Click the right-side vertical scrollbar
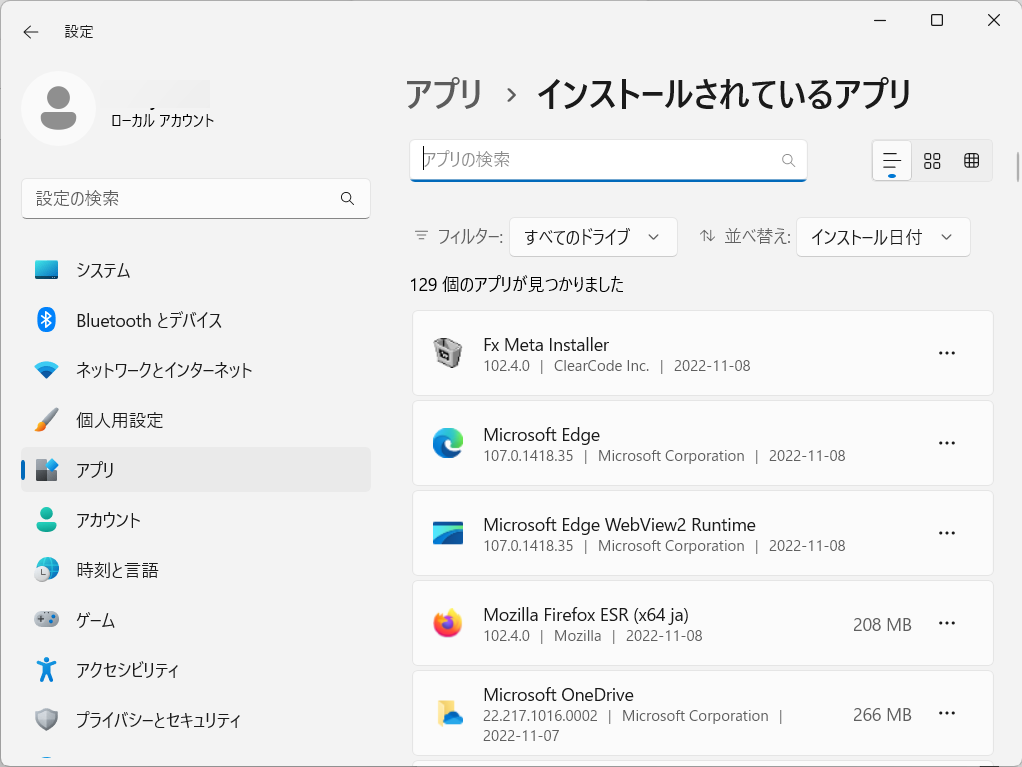The width and height of the screenshot is (1022, 767). tap(1017, 167)
